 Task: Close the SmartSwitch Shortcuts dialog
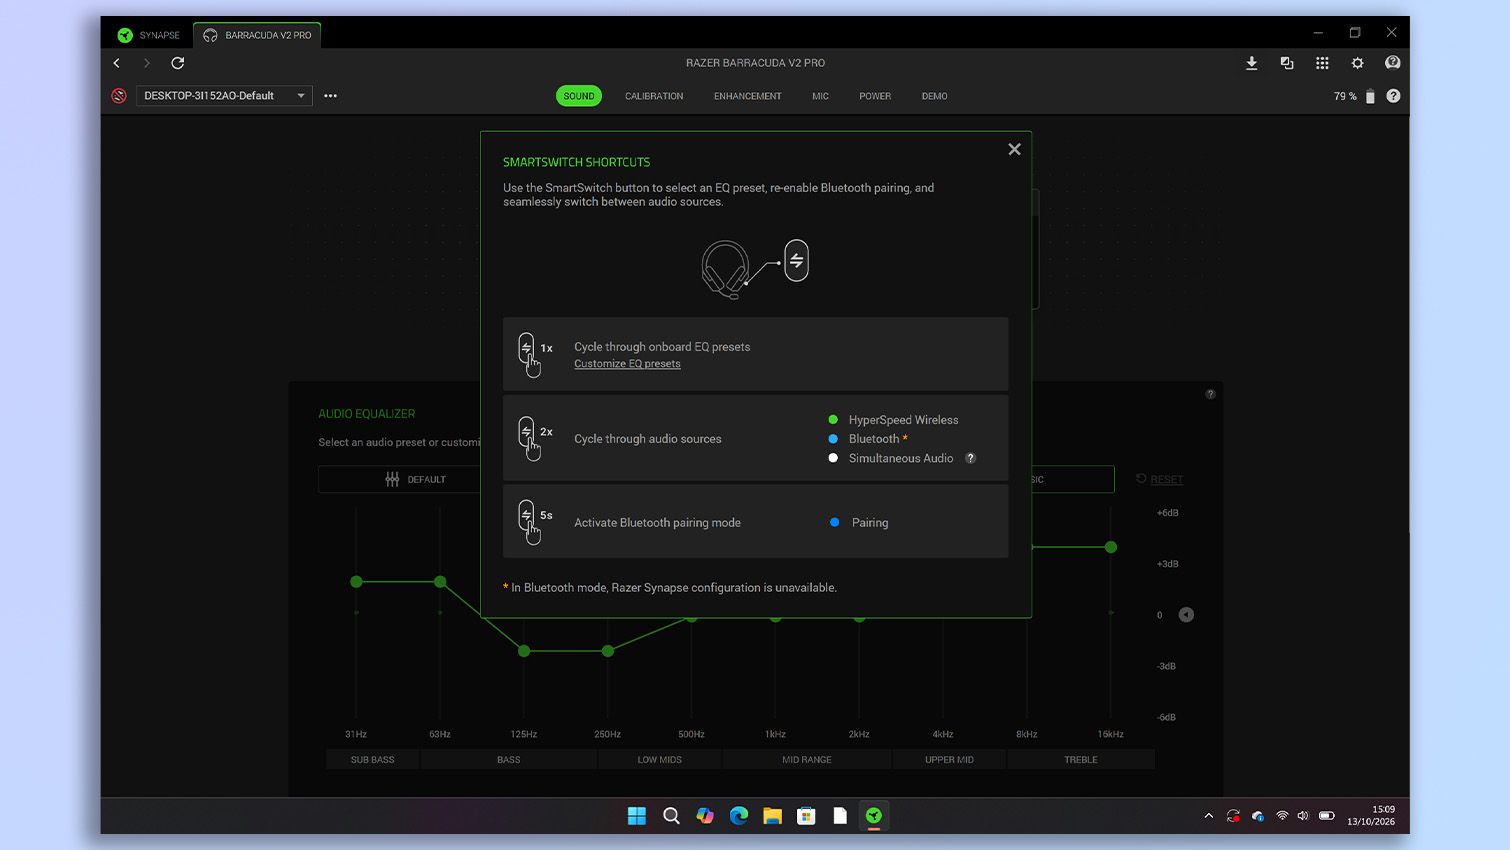(1014, 149)
